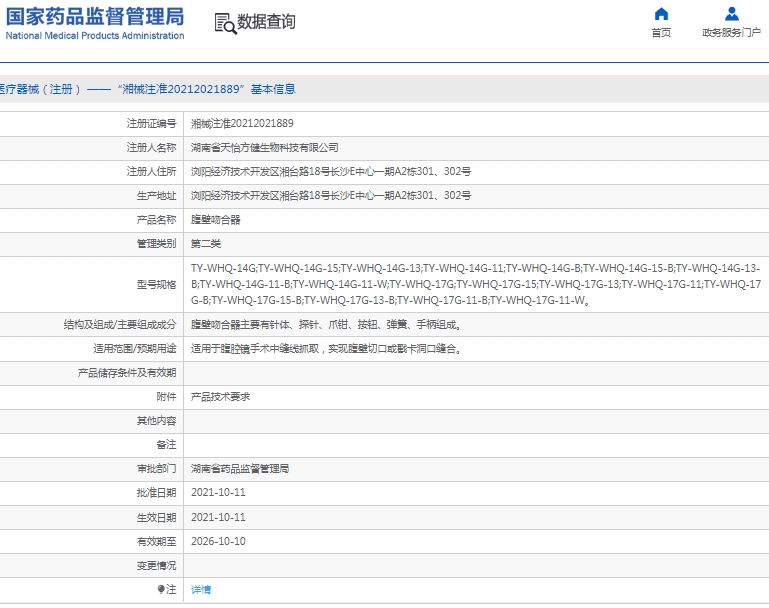Click the 产品名称 label
The width and height of the screenshot is (769, 608).
click(156, 220)
